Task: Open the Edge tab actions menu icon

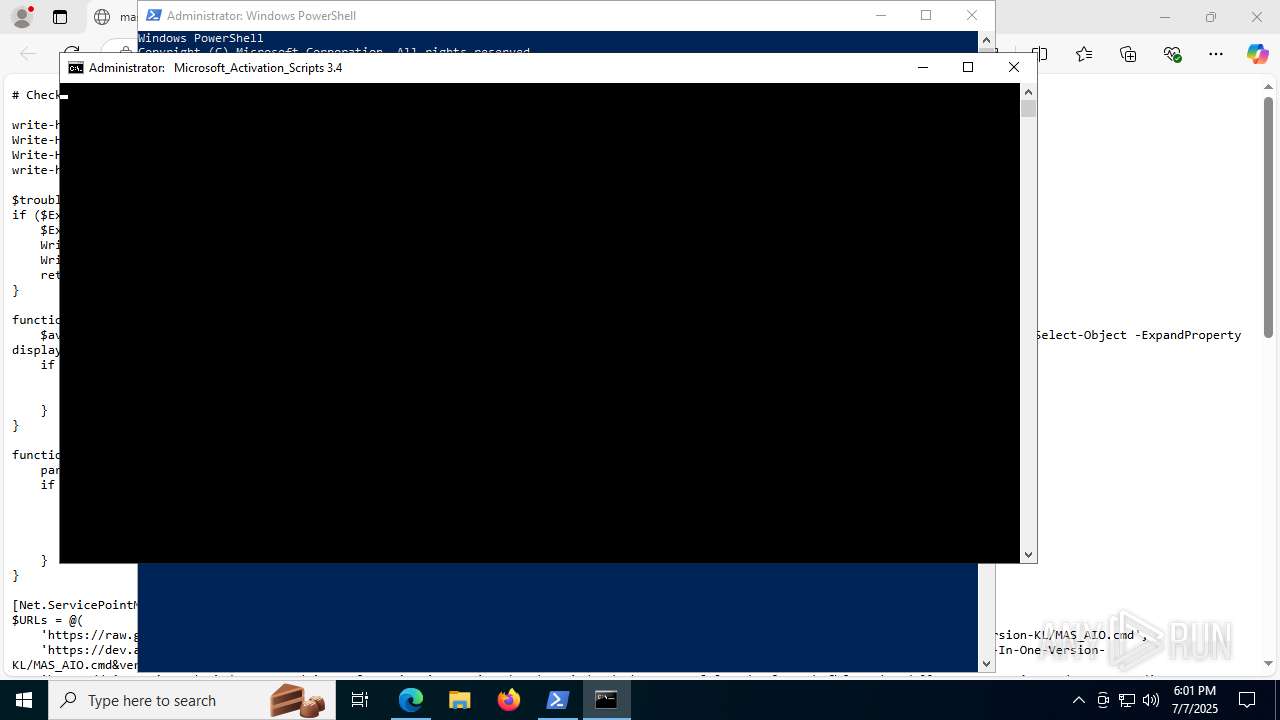Action: [x=60, y=17]
